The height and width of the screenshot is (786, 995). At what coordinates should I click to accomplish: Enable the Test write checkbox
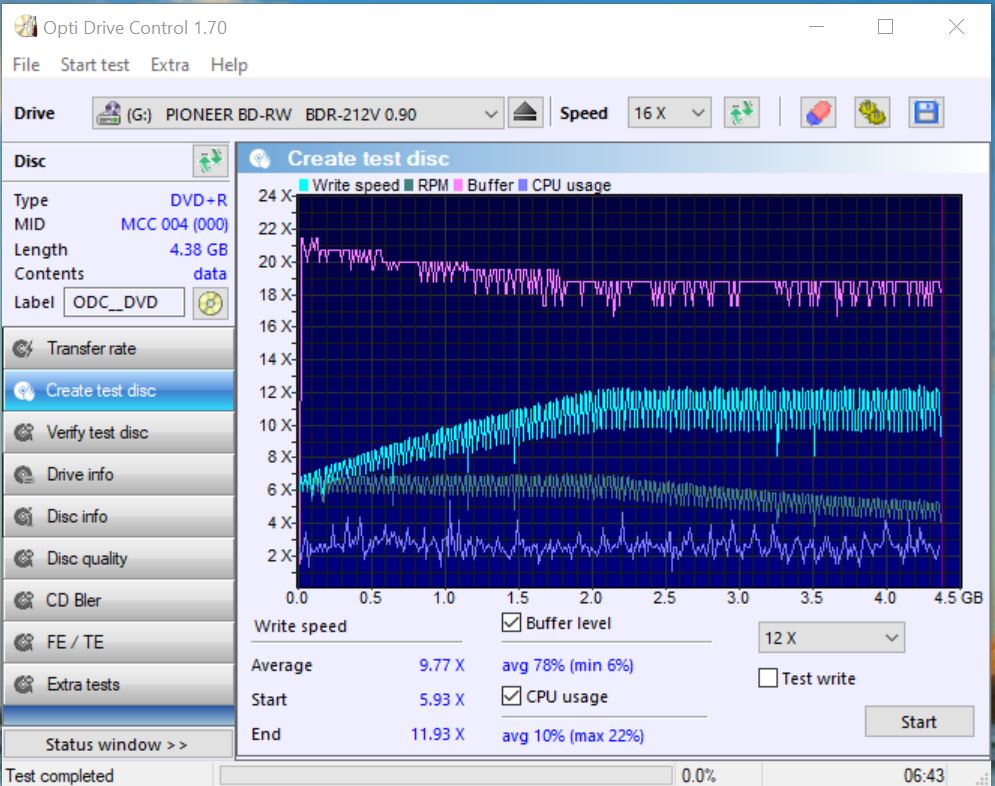tap(768, 679)
